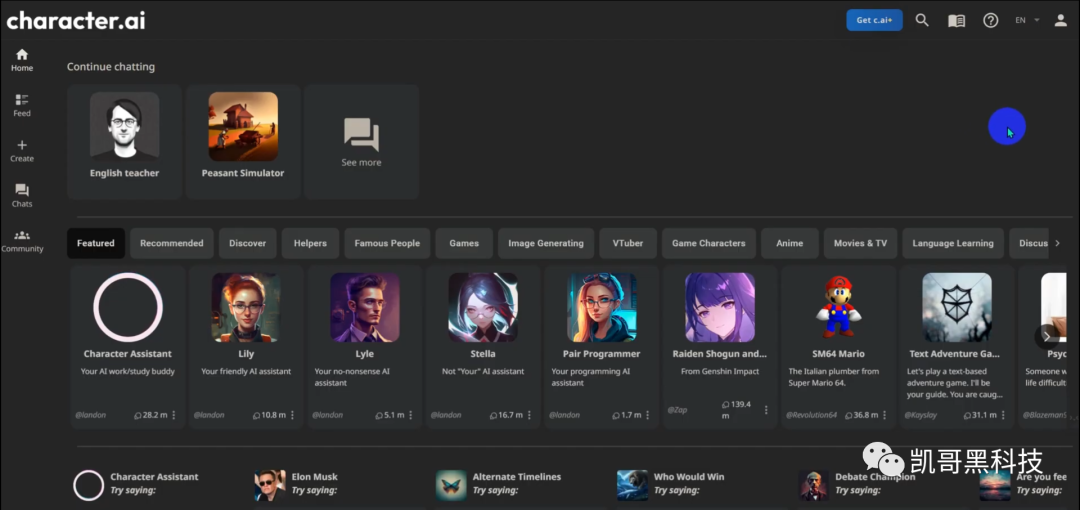
Task: Show next featured characters with round arrow
Action: (x=1046, y=336)
